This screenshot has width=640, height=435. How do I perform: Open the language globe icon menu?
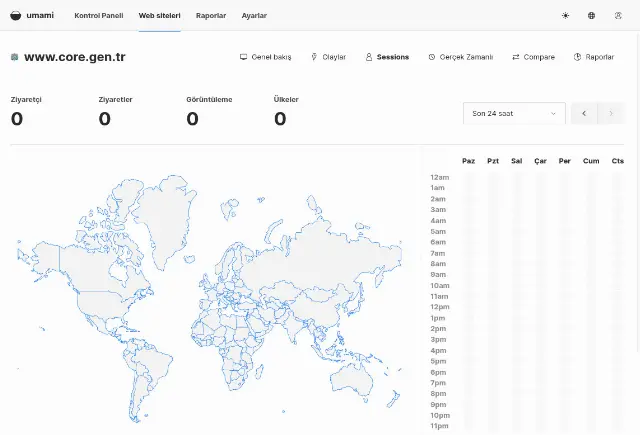pos(591,16)
